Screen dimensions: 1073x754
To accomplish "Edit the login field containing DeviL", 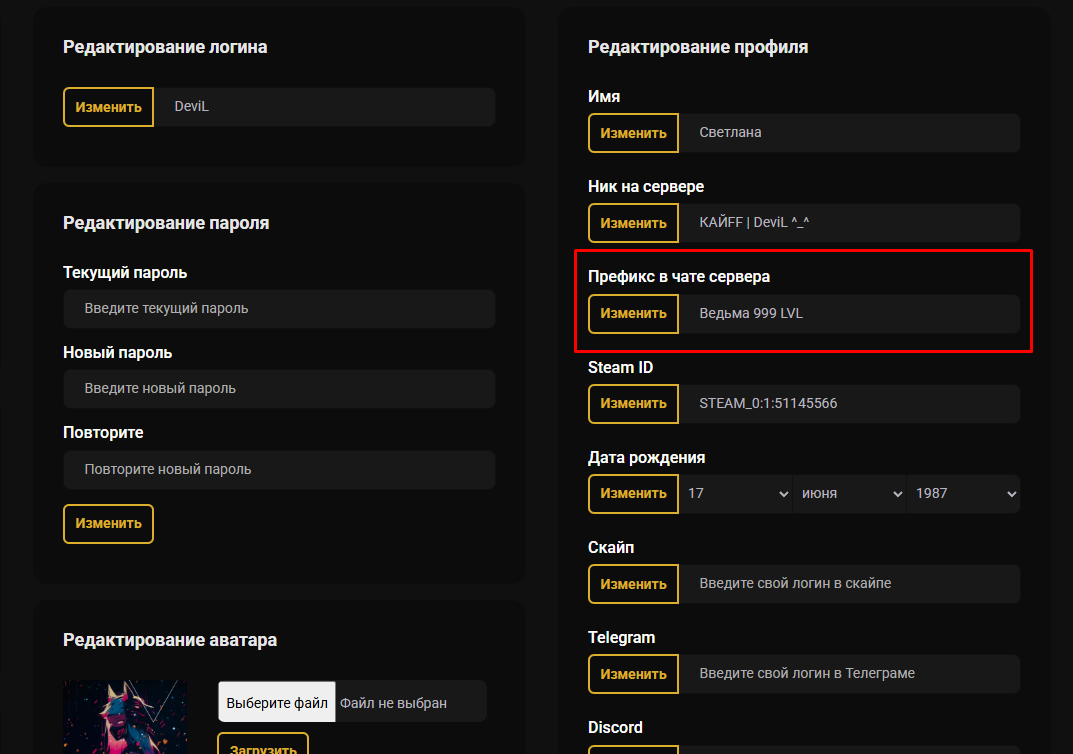I will pyautogui.click(x=324, y=107).
